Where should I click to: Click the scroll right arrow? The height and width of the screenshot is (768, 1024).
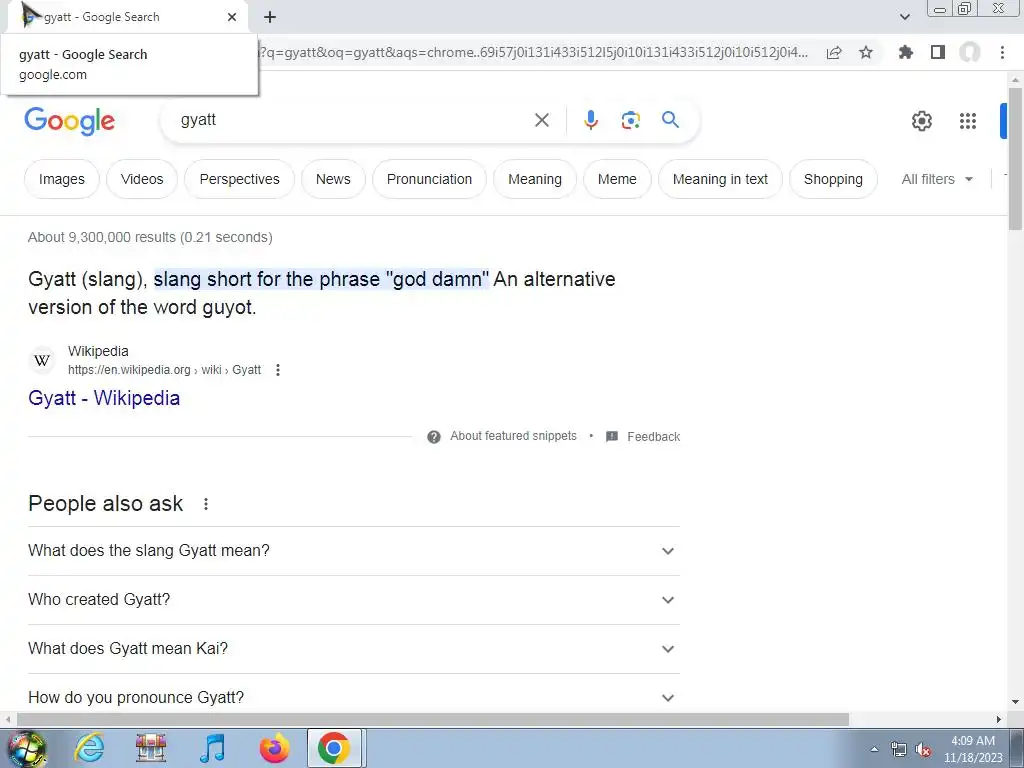(998, 720)
